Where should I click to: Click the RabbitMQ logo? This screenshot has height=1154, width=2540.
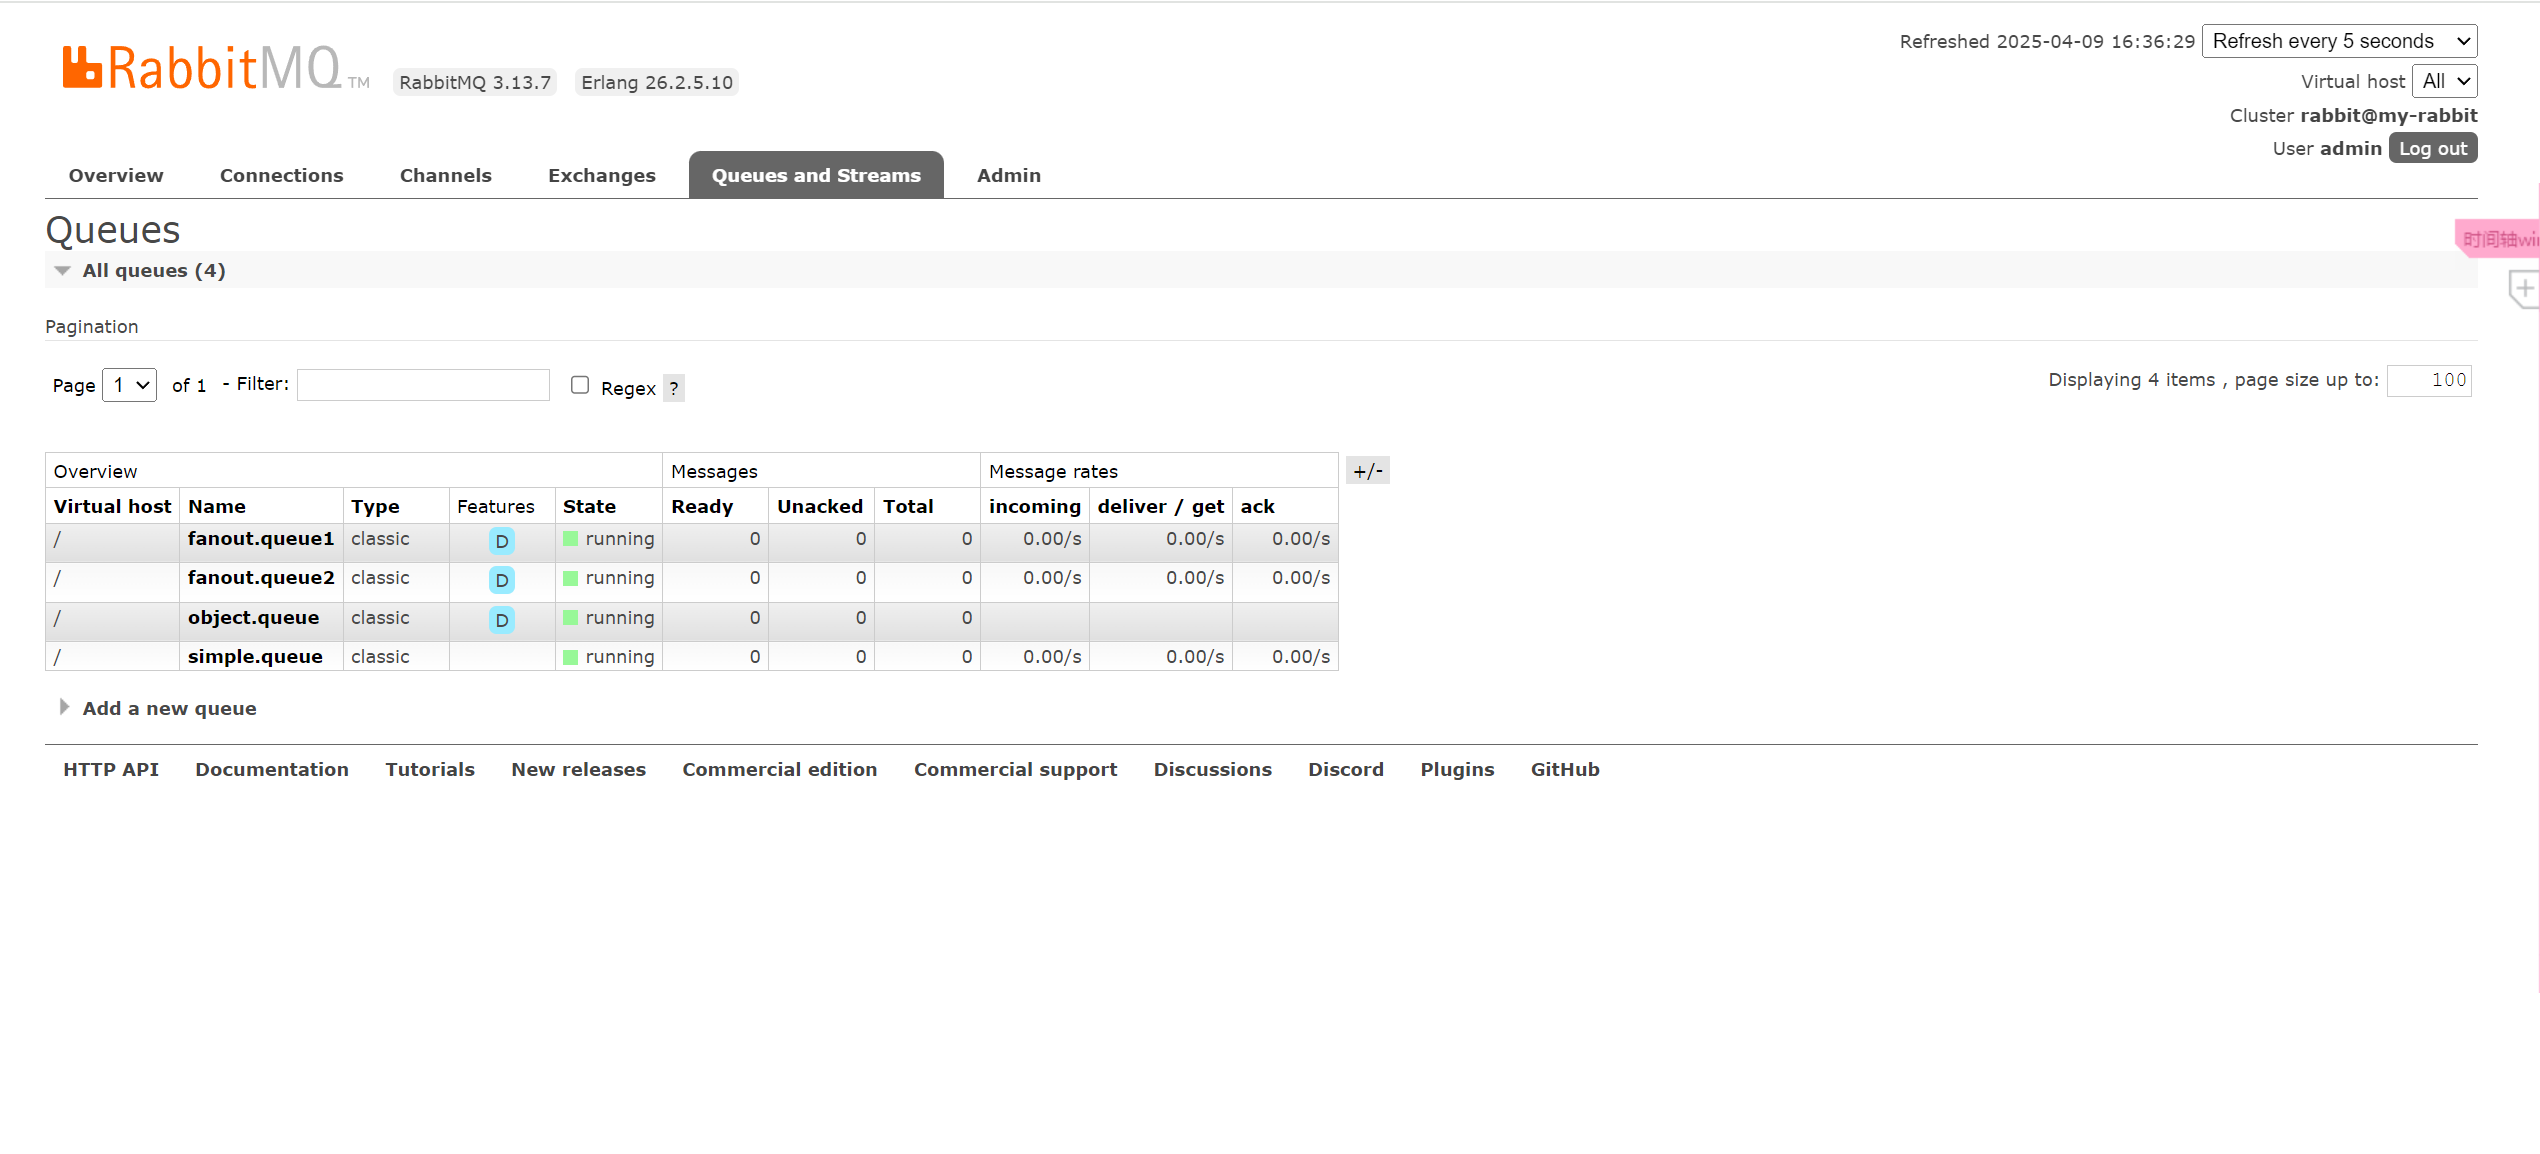[203, 68]
